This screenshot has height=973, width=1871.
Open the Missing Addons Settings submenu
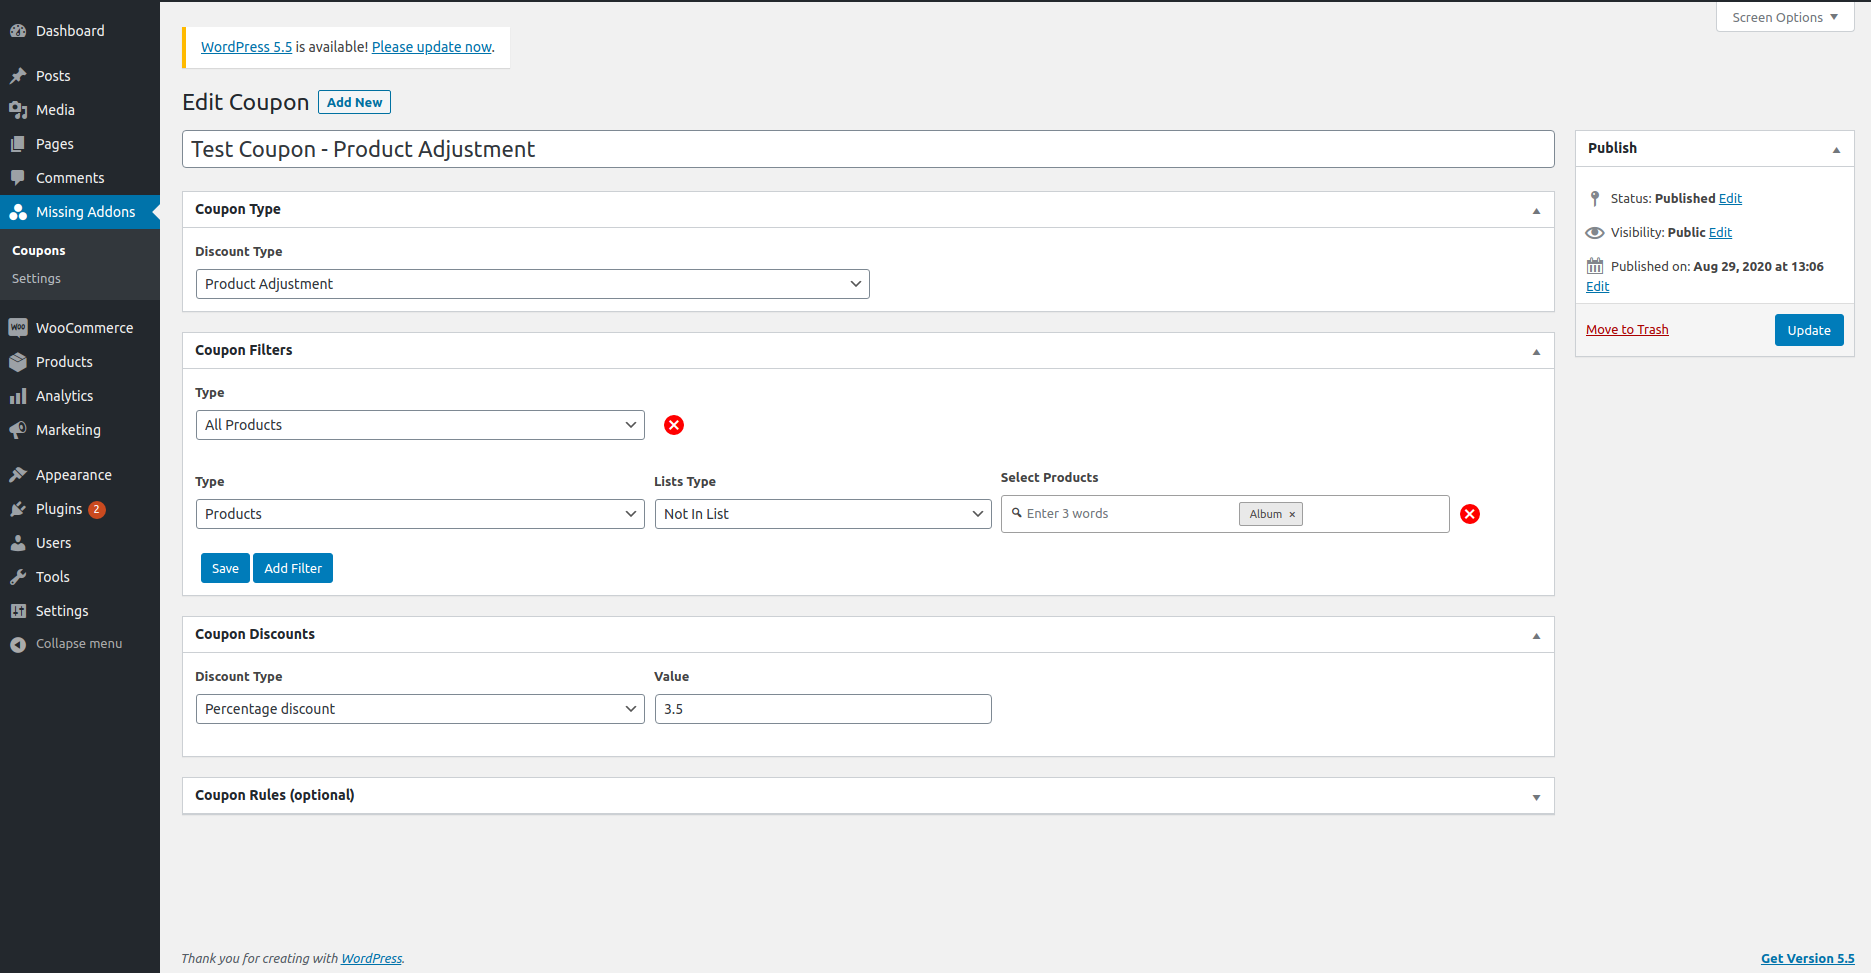36,279
